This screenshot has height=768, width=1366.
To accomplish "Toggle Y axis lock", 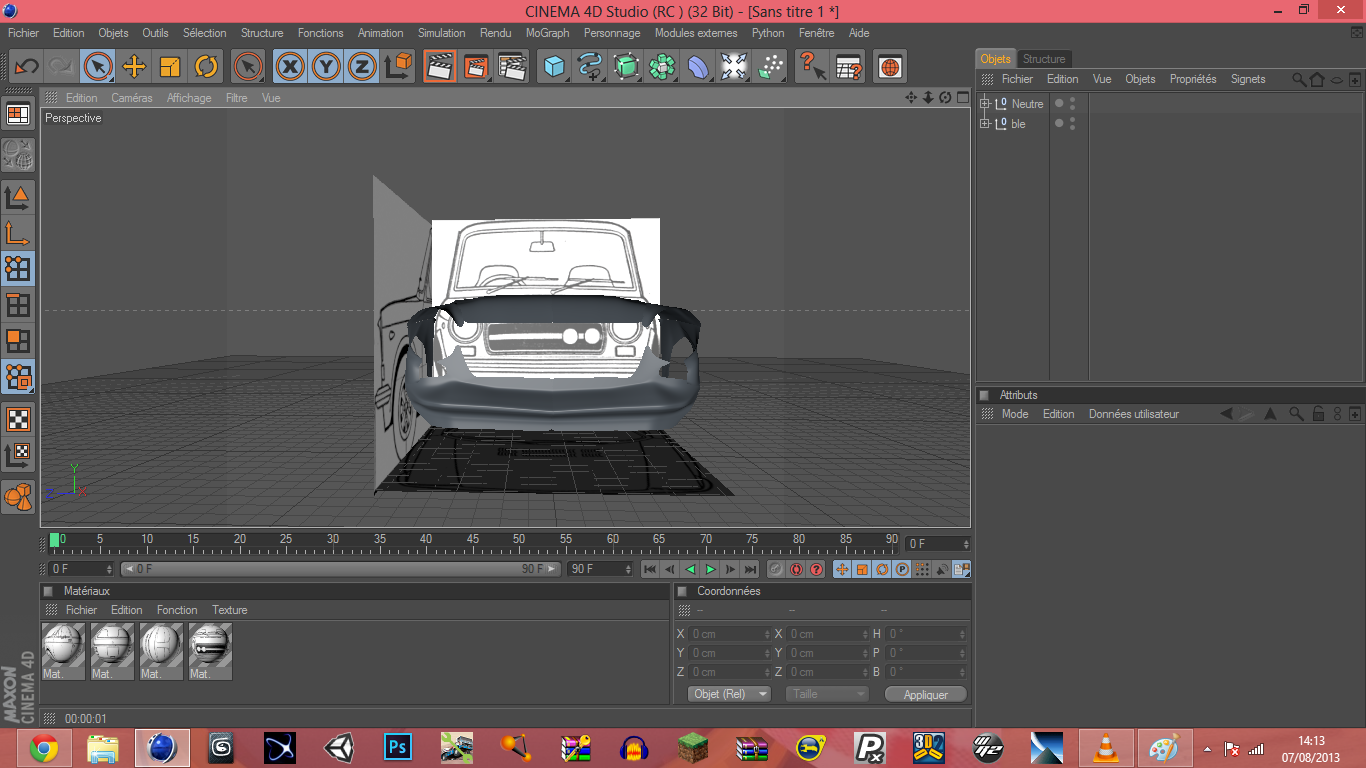I will coord(326,67).
